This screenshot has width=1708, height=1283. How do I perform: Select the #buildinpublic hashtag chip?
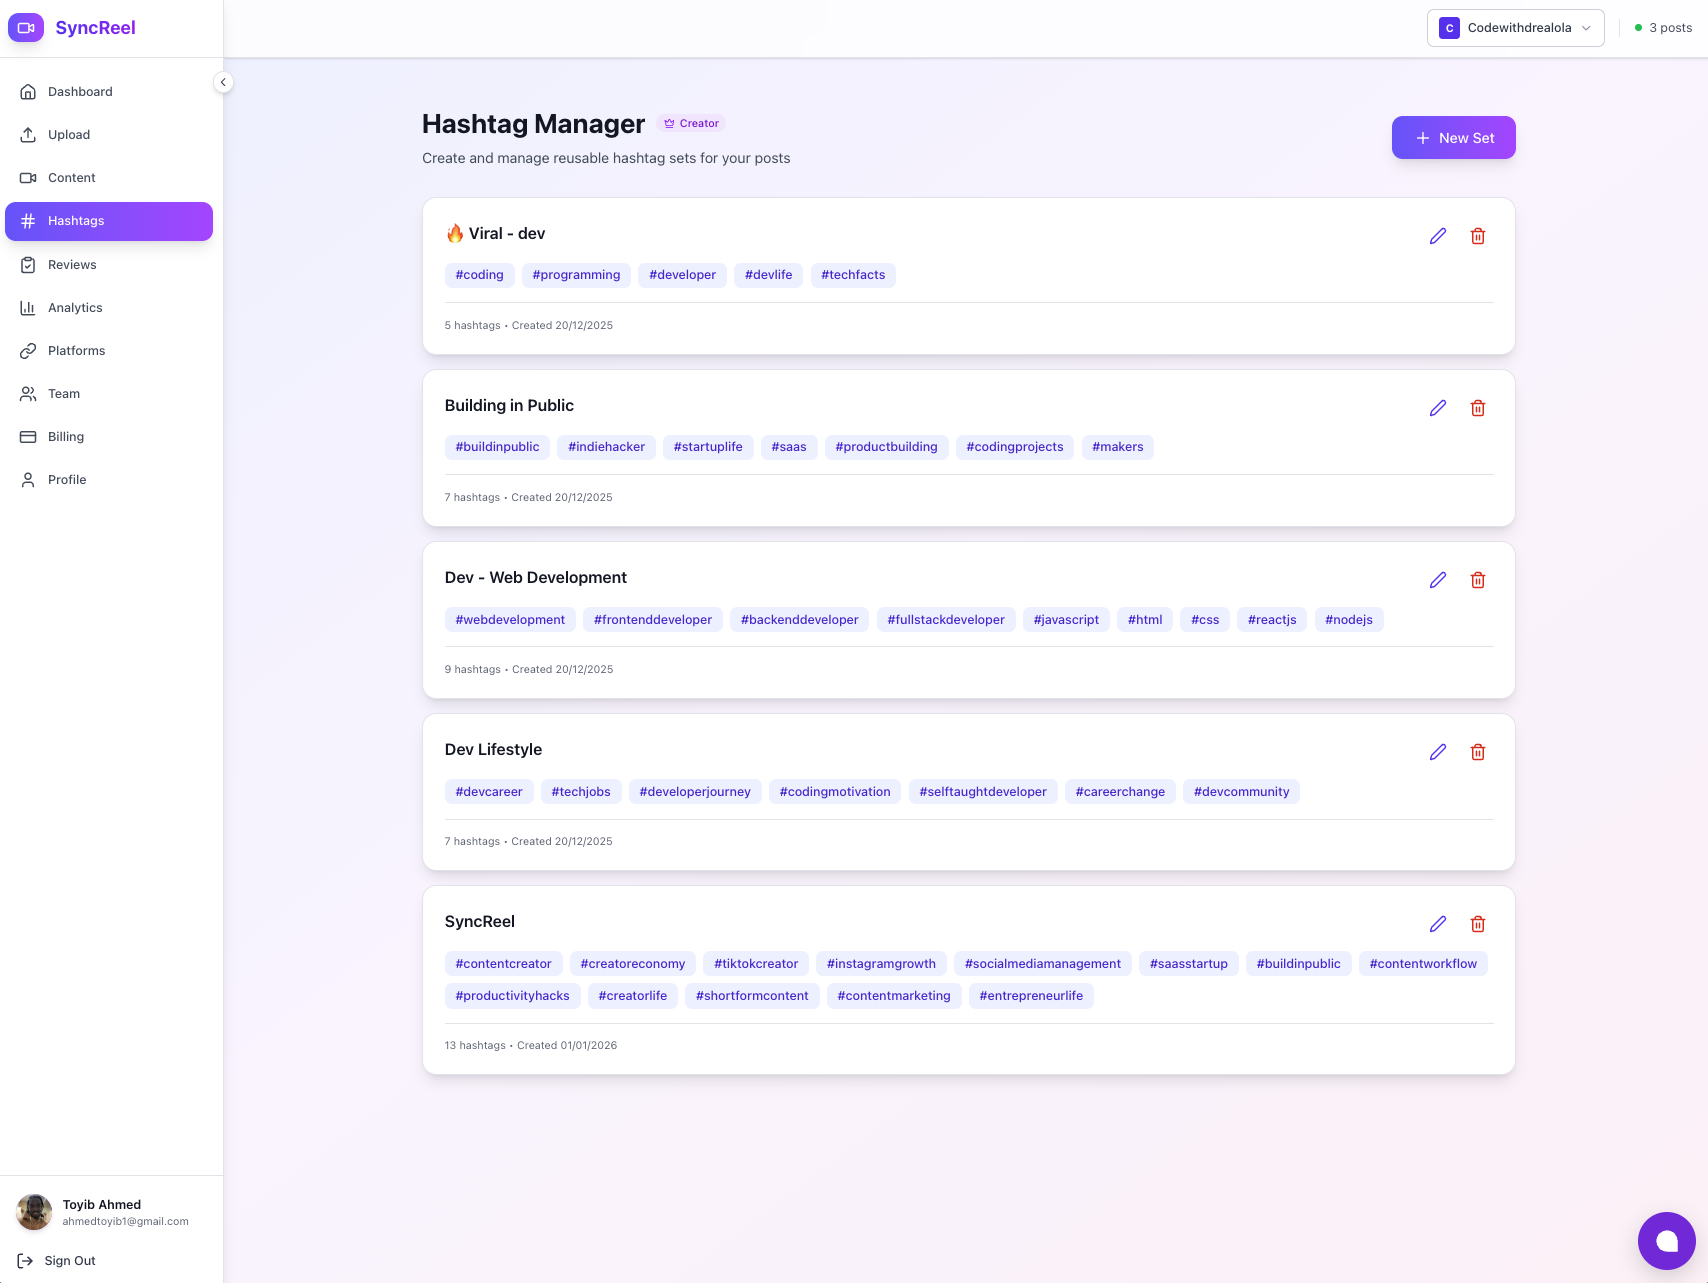point(497,447)
